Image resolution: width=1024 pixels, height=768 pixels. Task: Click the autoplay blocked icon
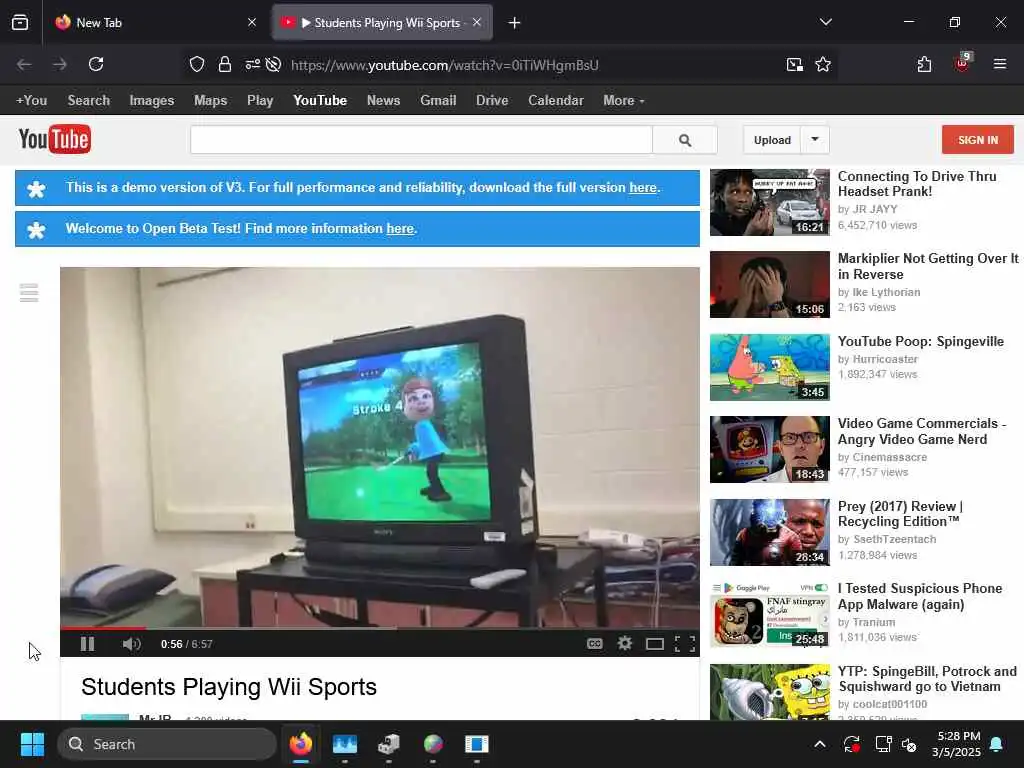click(274, 65)
